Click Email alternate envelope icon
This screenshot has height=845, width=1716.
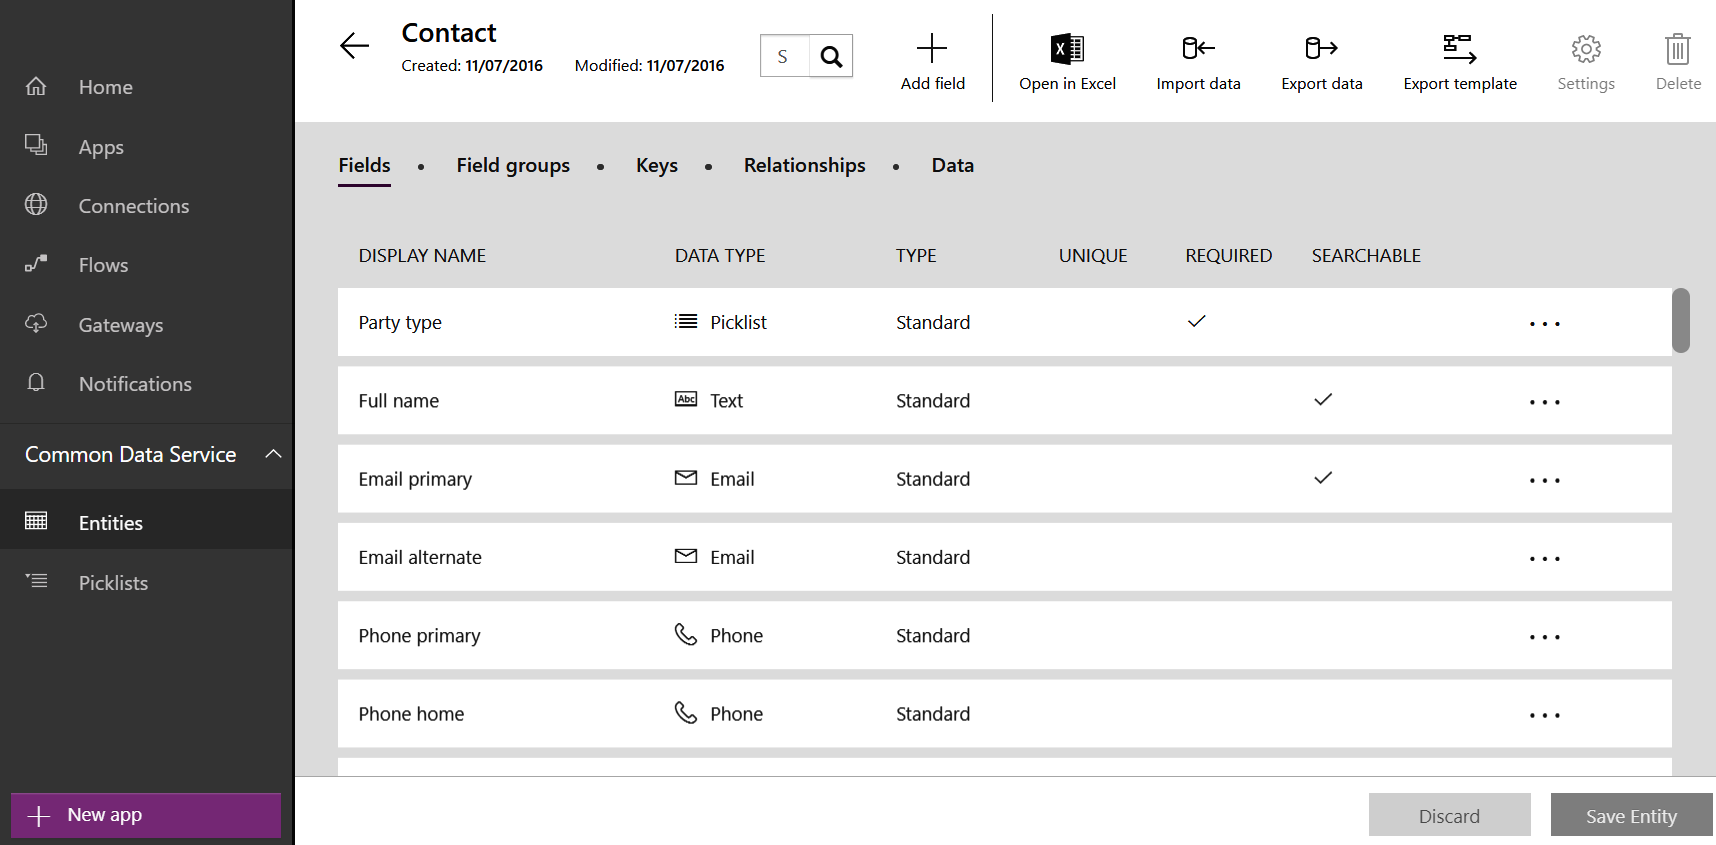[686, 555]
